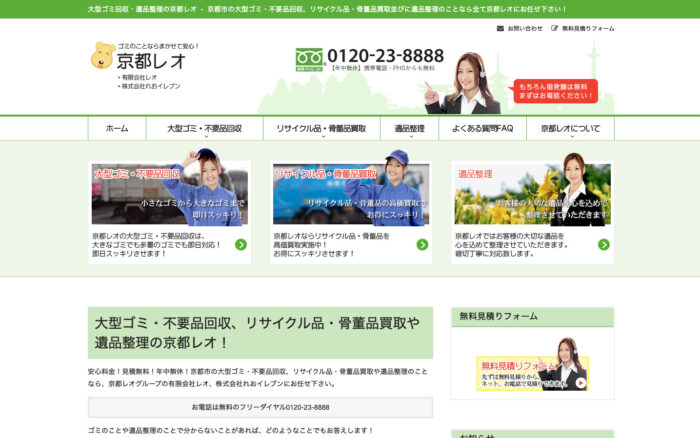Click the pencil icon beside 無料見積りフォーム
This screenshot has width=700, height=438.
pos(554,28)
